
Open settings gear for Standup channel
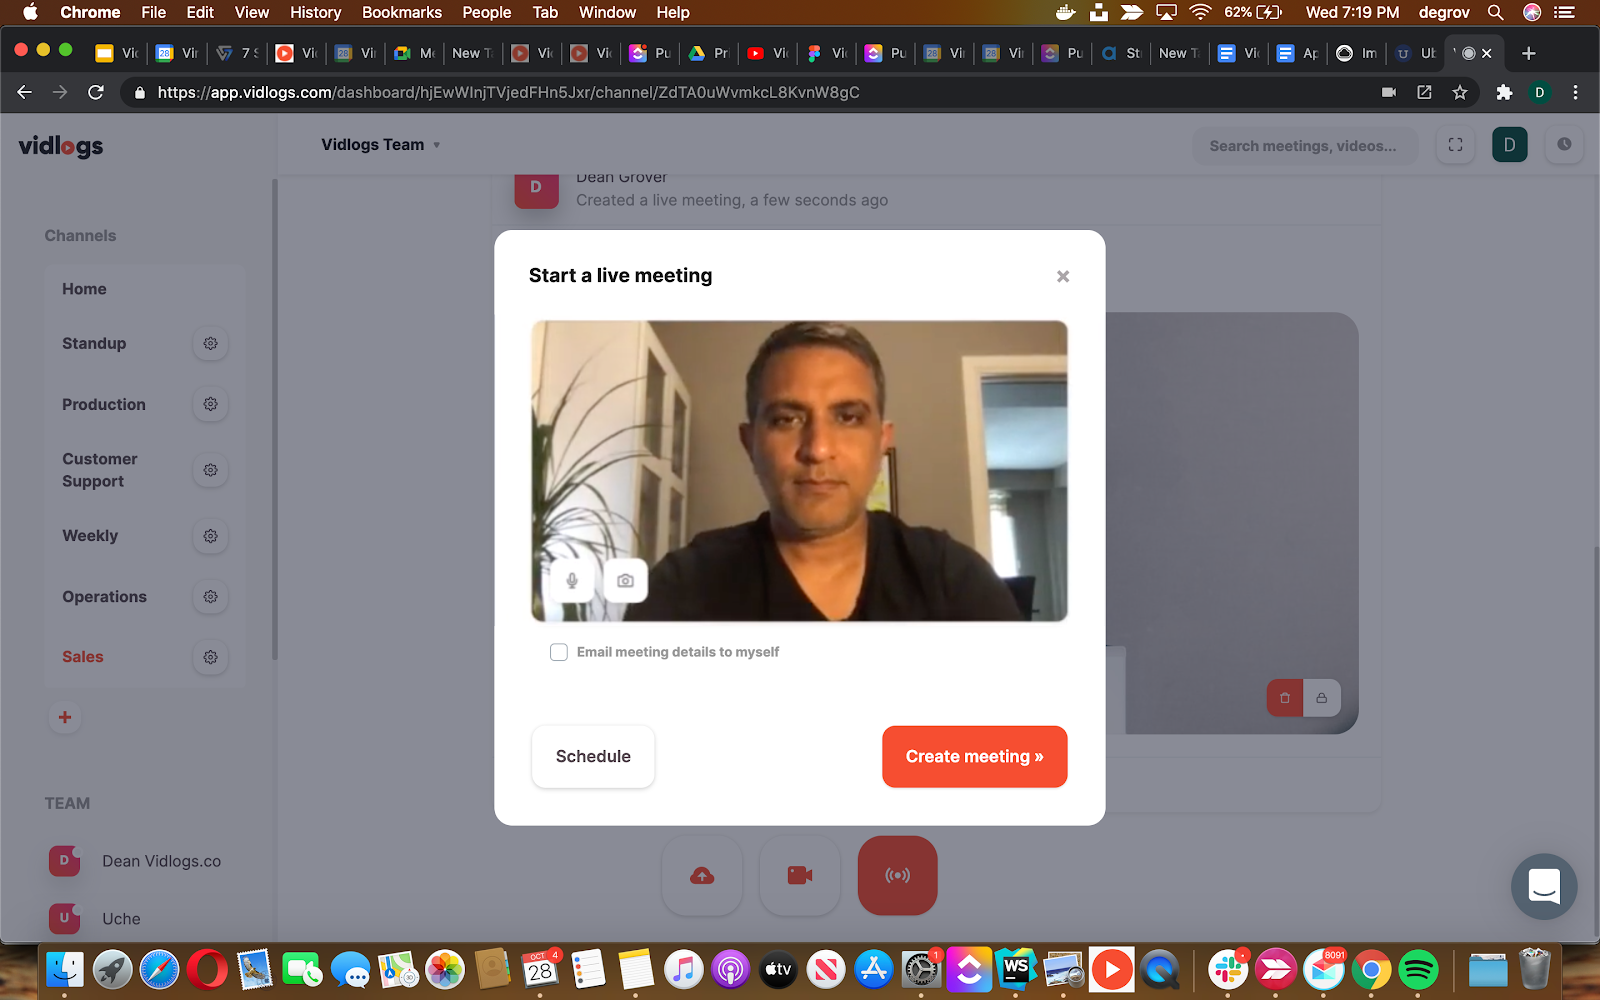point(210,344)
